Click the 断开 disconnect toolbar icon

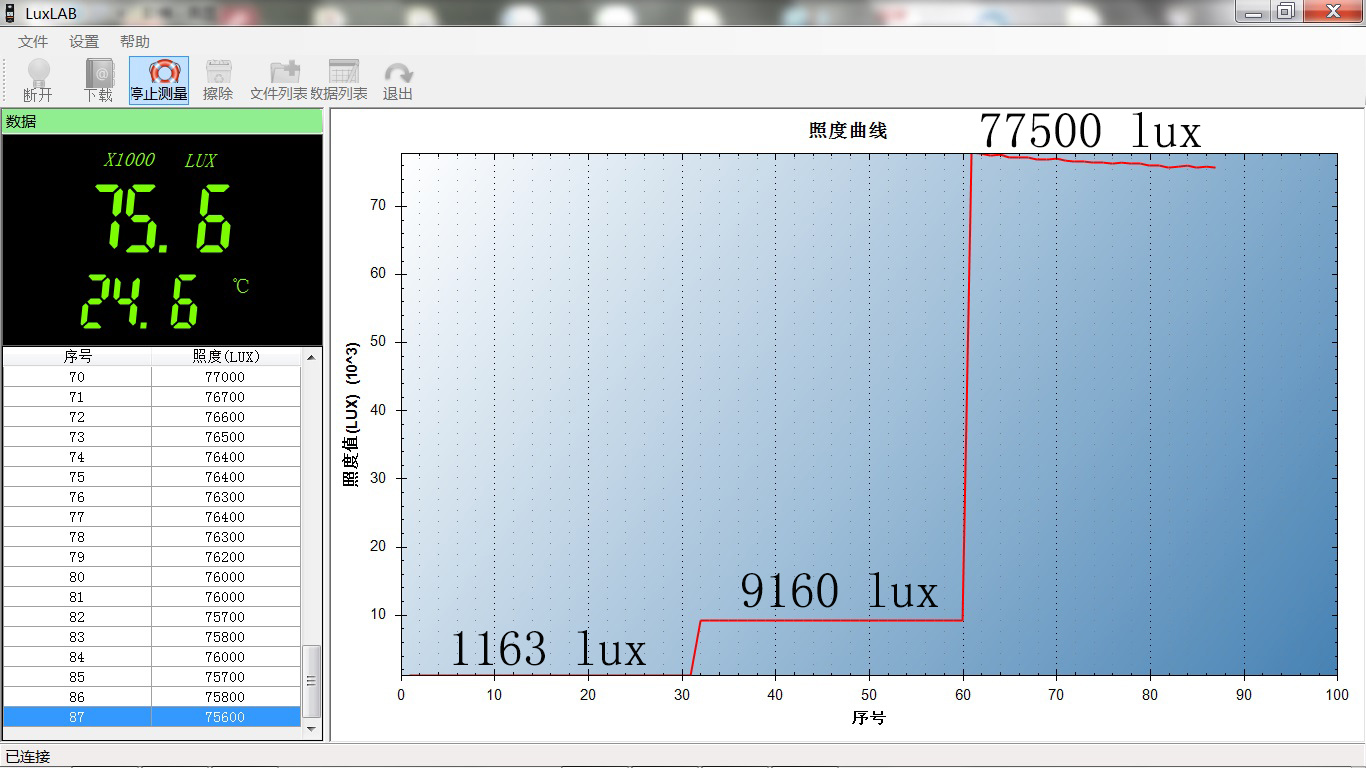pyautogui.click(x=38, y=80)
